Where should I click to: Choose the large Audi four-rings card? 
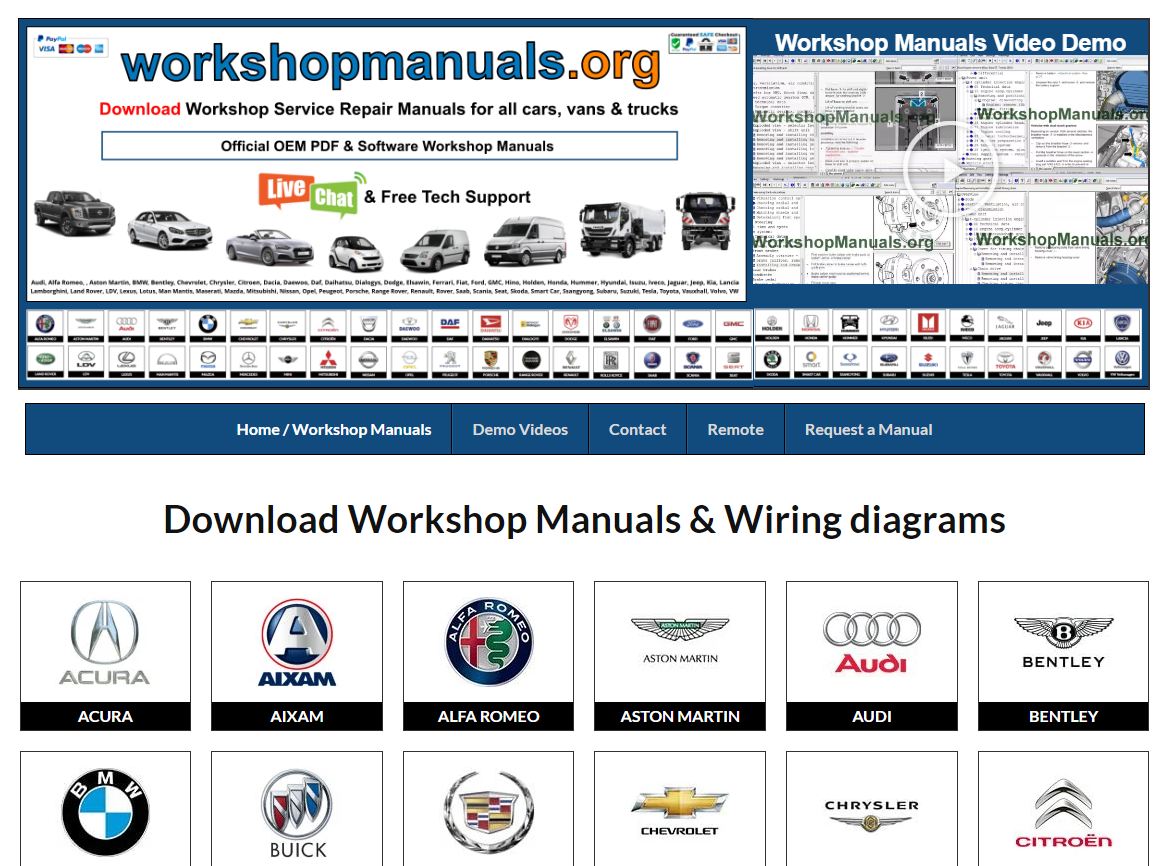[872, 656]
